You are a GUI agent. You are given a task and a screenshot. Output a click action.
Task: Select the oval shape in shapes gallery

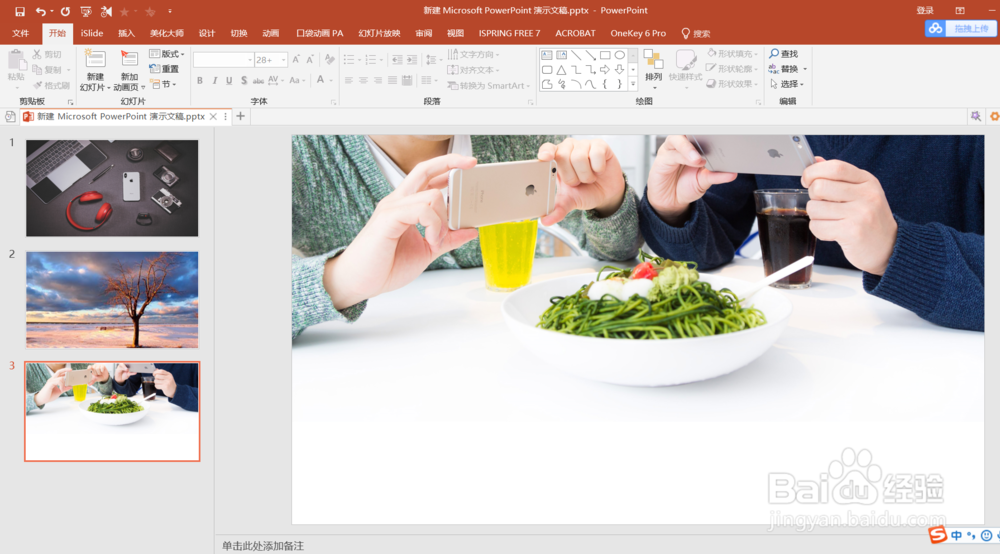[x=619, y=55]
